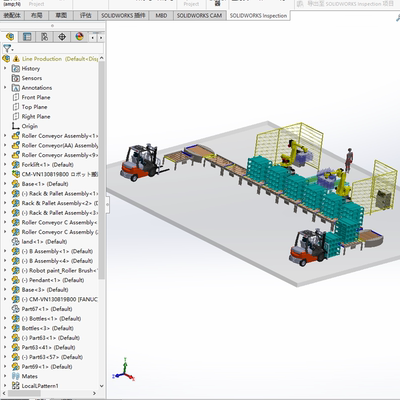400x400 pixels.
Task: Switch to the 草图 tab
Action: tap(61, 16)
